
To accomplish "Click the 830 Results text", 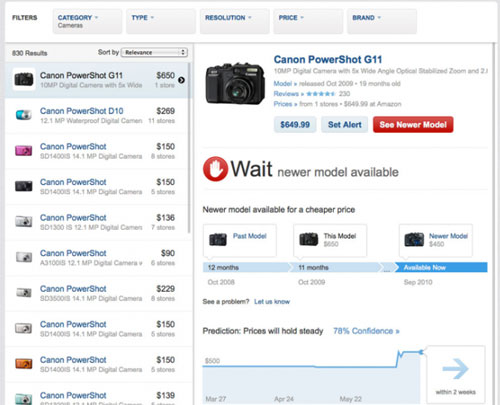I will click(x=30, y=53).
